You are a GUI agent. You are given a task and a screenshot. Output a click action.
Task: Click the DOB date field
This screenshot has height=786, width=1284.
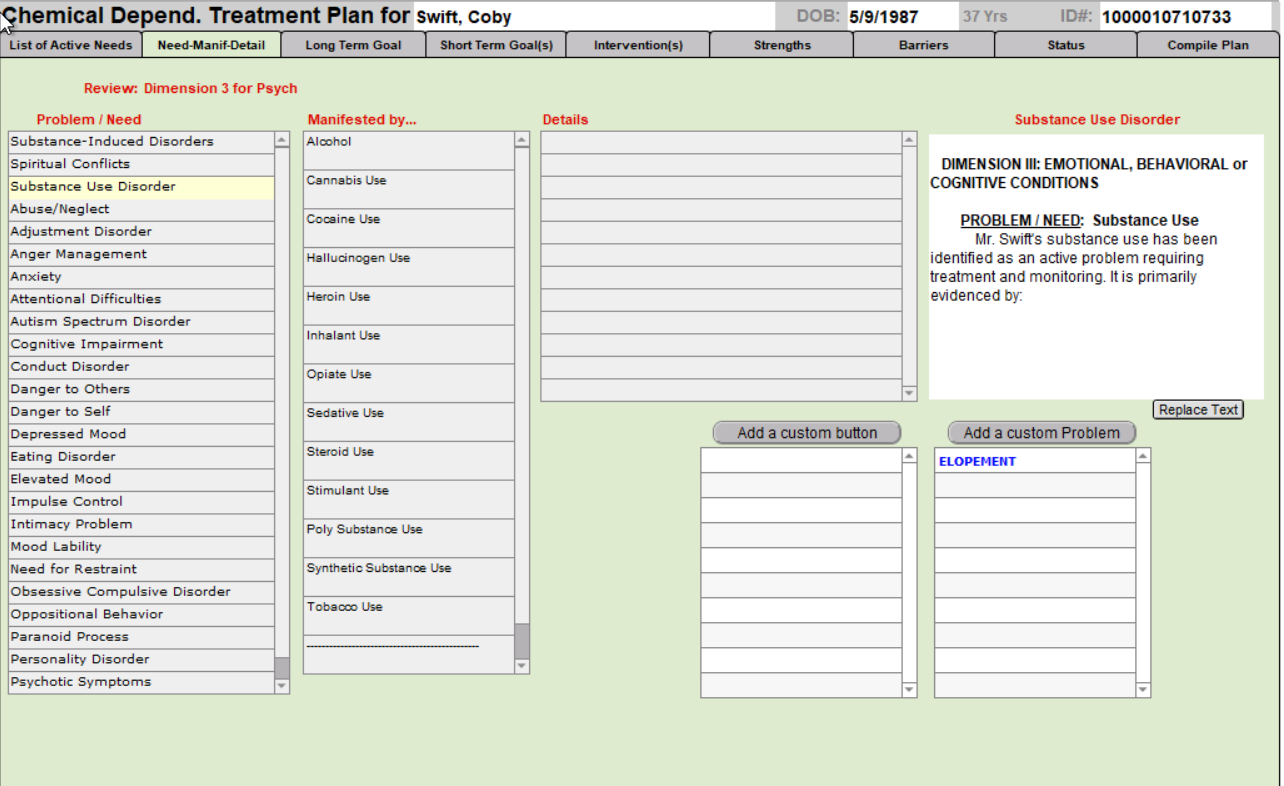897,17
